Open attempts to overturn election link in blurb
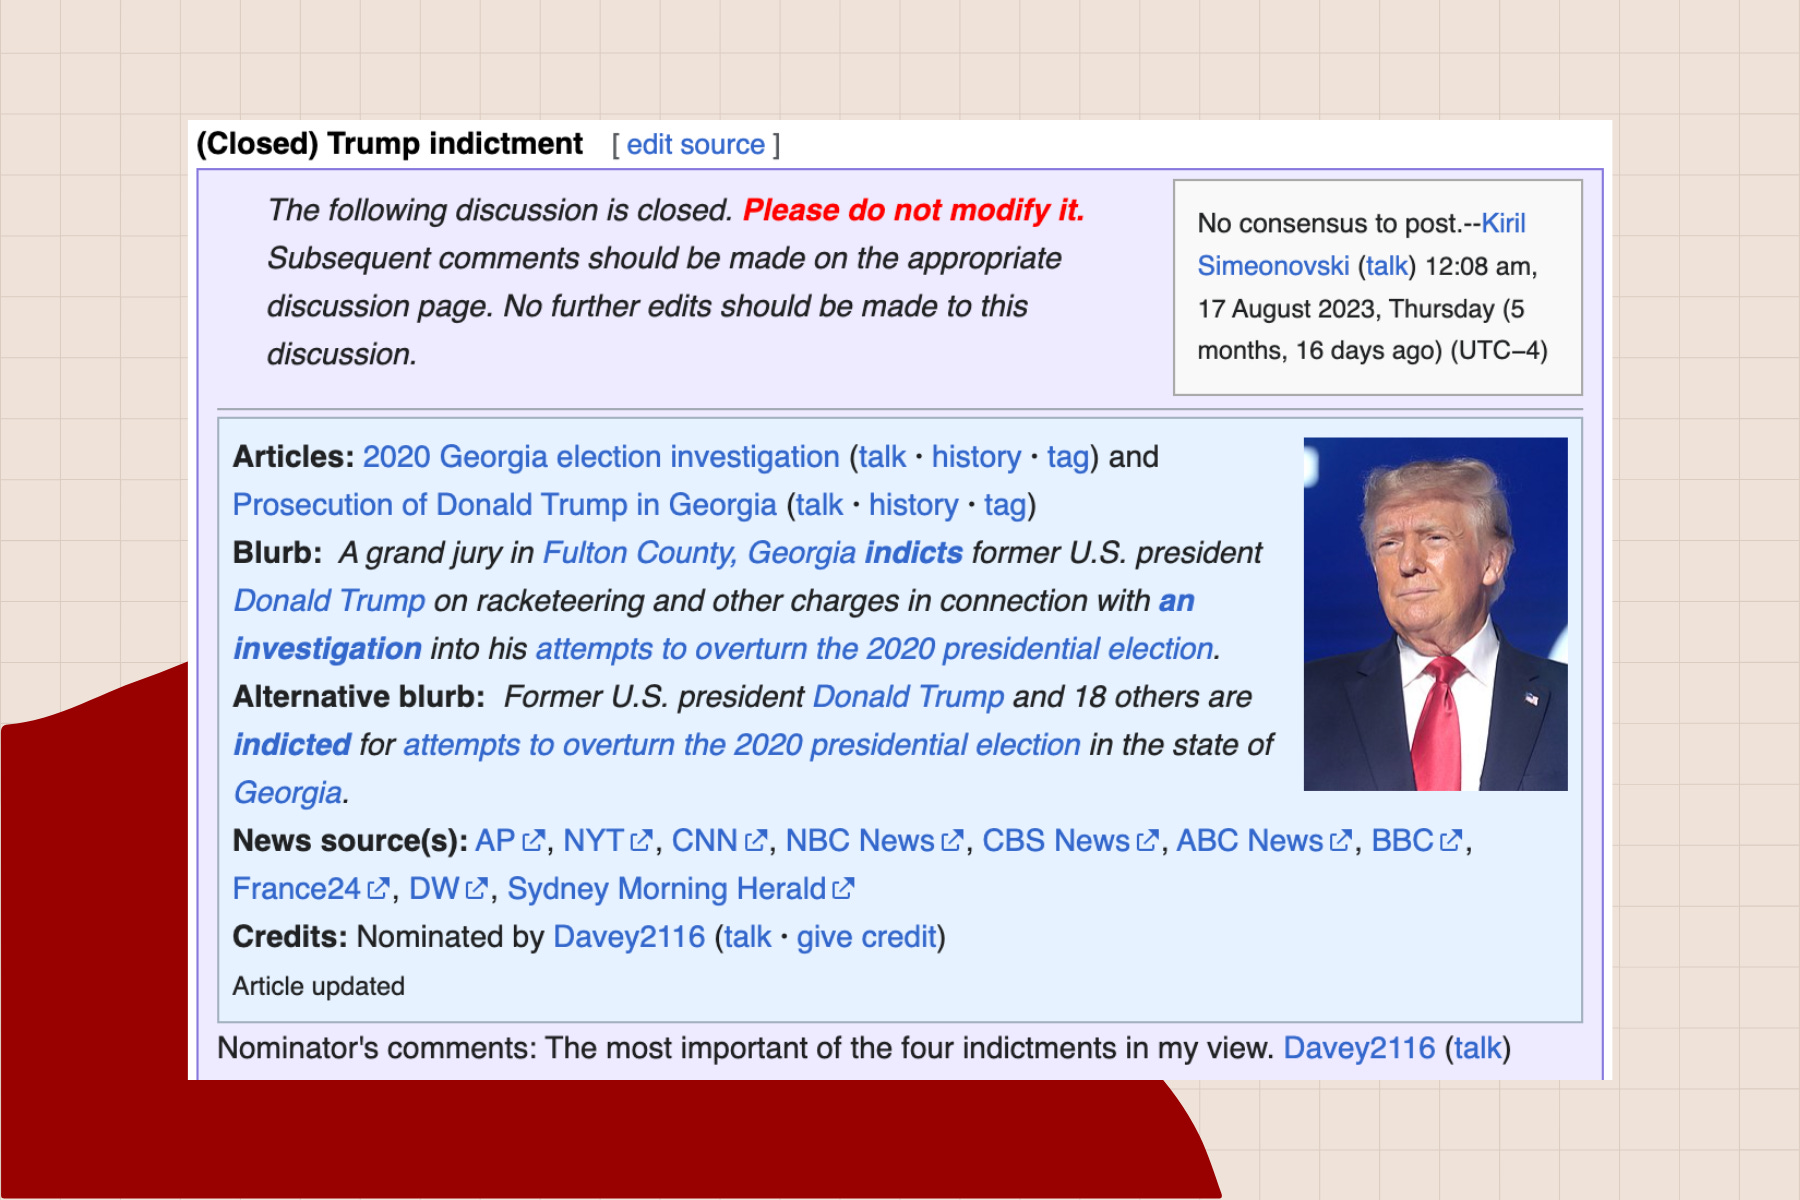The height and width of the screenshot is (1200, 1800). (x=875, y=649)
